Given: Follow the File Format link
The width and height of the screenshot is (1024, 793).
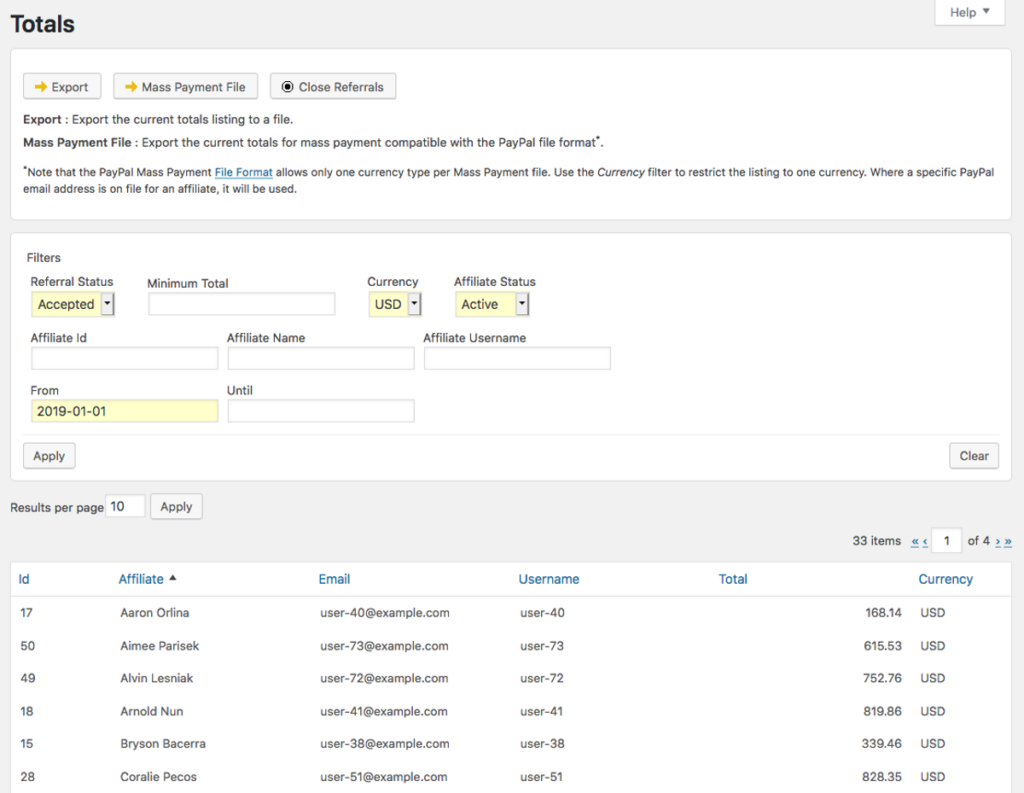Looking at the screenshot, I should (x=244, y=172).
